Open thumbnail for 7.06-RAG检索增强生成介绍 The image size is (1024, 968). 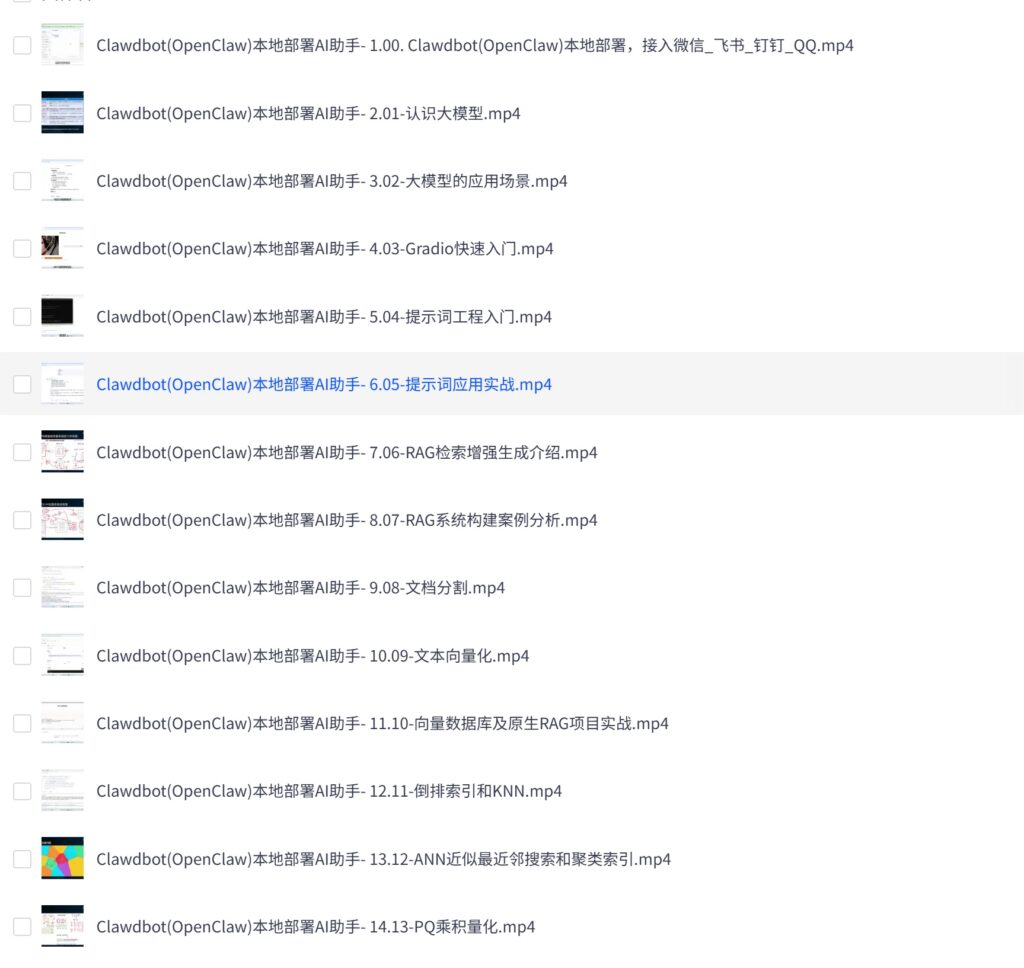point(62,451)
